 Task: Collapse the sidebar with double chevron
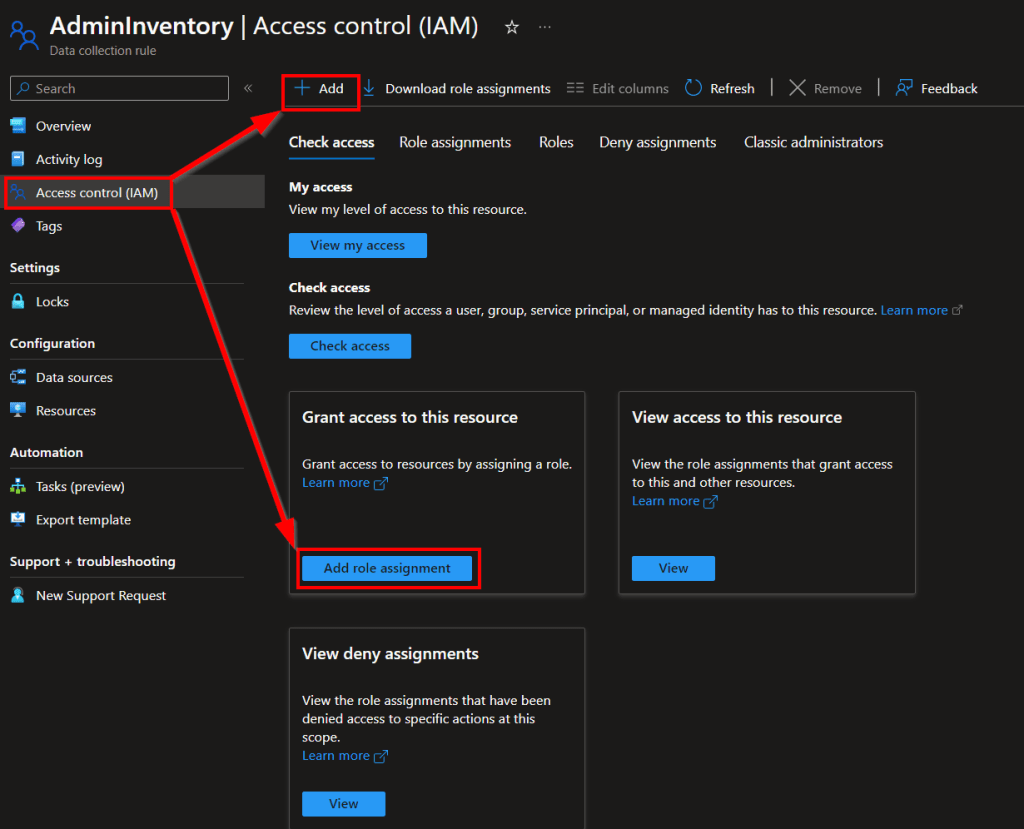tap(248, 88)
